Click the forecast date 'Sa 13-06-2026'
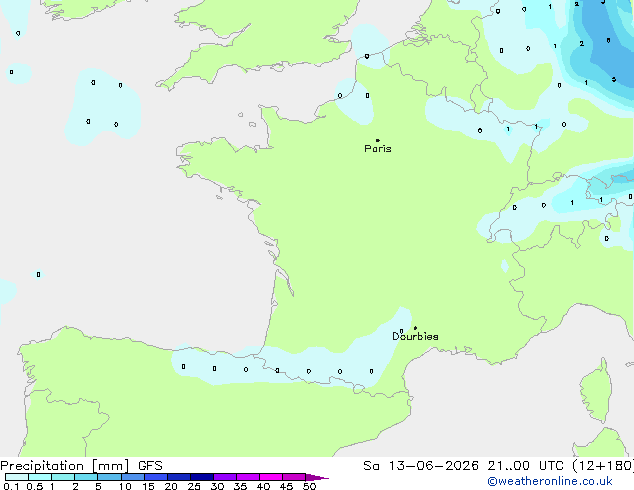Viewport: 634px width, 490px height. pyautogui.click(x=421, y=466)
